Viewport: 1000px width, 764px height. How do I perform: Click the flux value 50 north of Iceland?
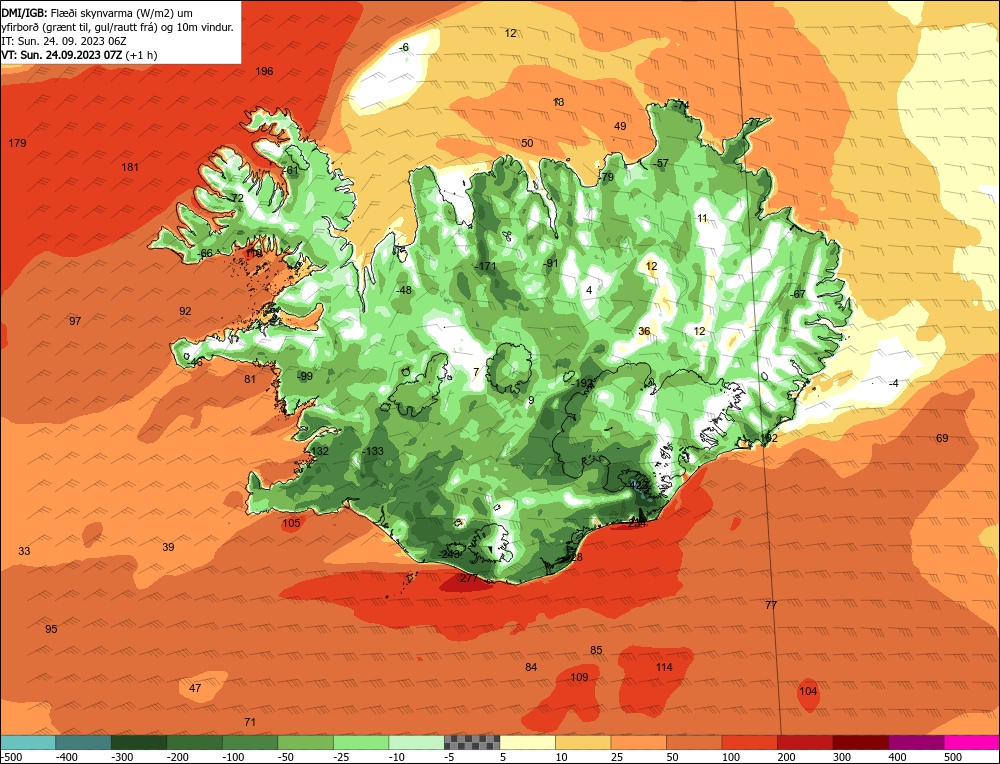tap(527, 143)
